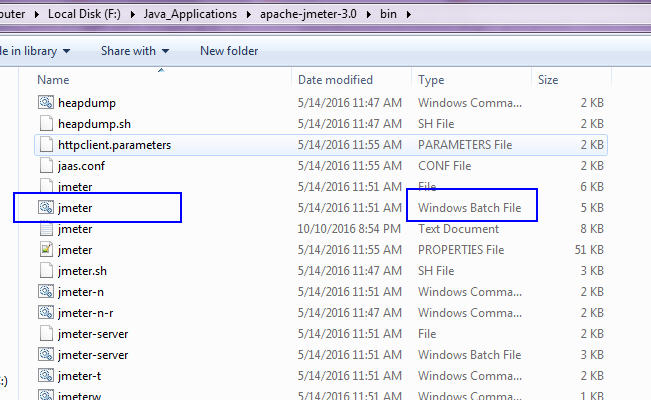Click the jmeter-server Batch File icon
The height and width of the screenshot is (400, 651).
tap(46, 354)
